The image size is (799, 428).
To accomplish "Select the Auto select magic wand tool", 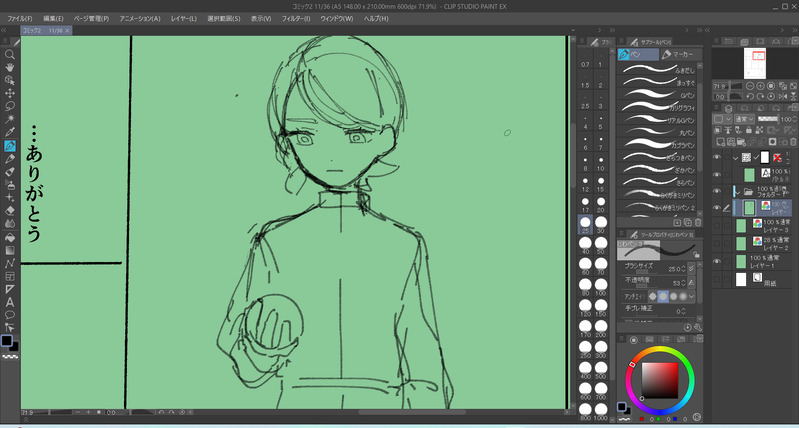I will click(x=10, y=119).
